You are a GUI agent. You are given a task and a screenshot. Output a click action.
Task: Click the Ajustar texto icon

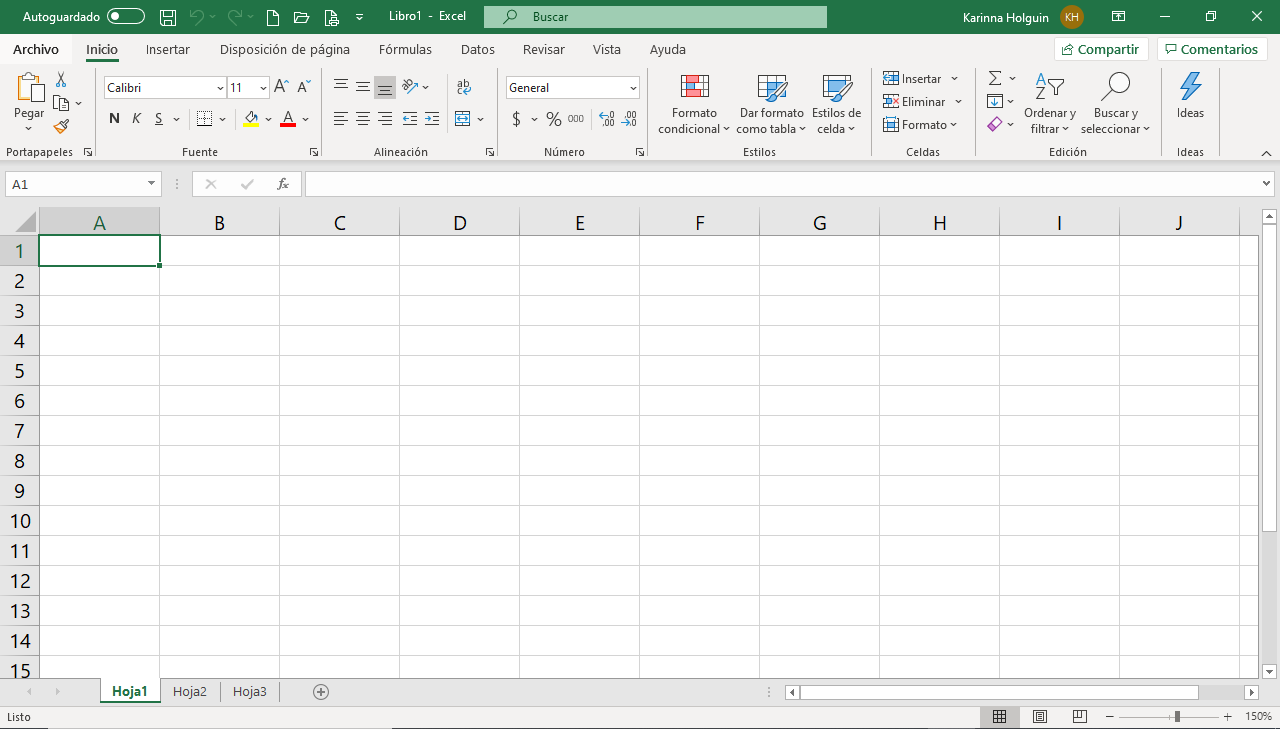pyautogui.click(x=462, y=87)
